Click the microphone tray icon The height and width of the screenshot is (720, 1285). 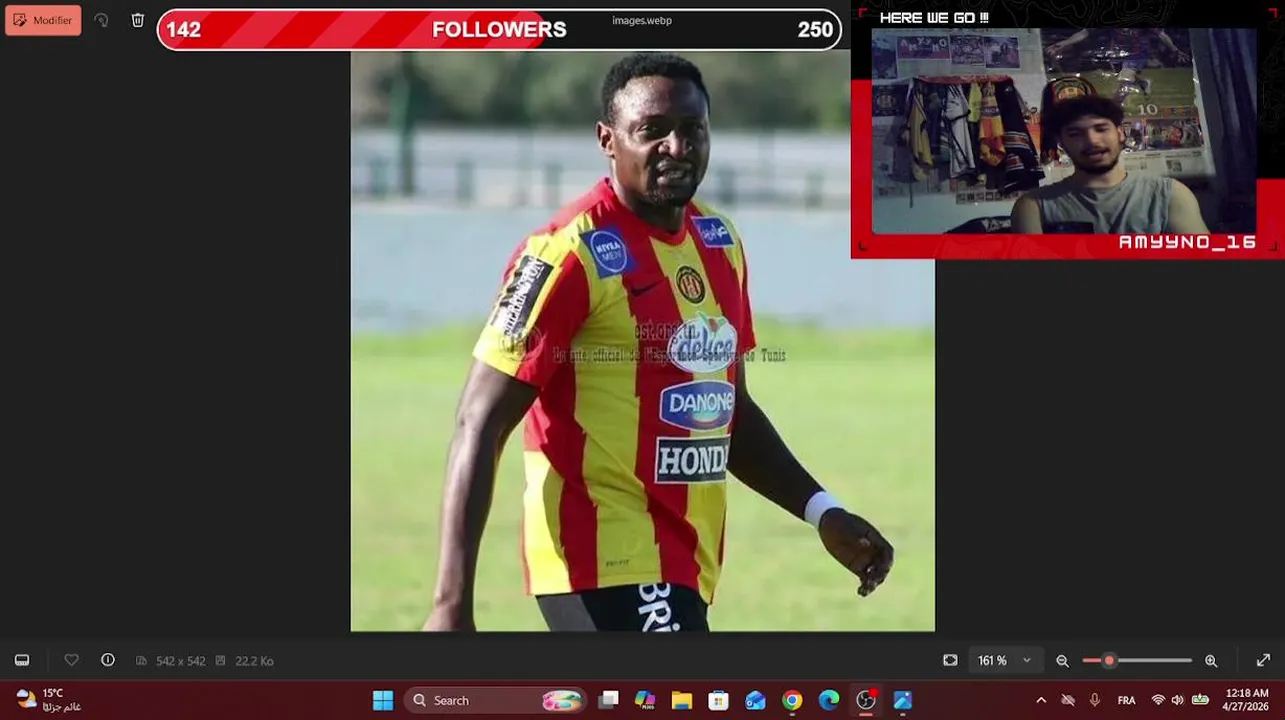click(1095, 700)
